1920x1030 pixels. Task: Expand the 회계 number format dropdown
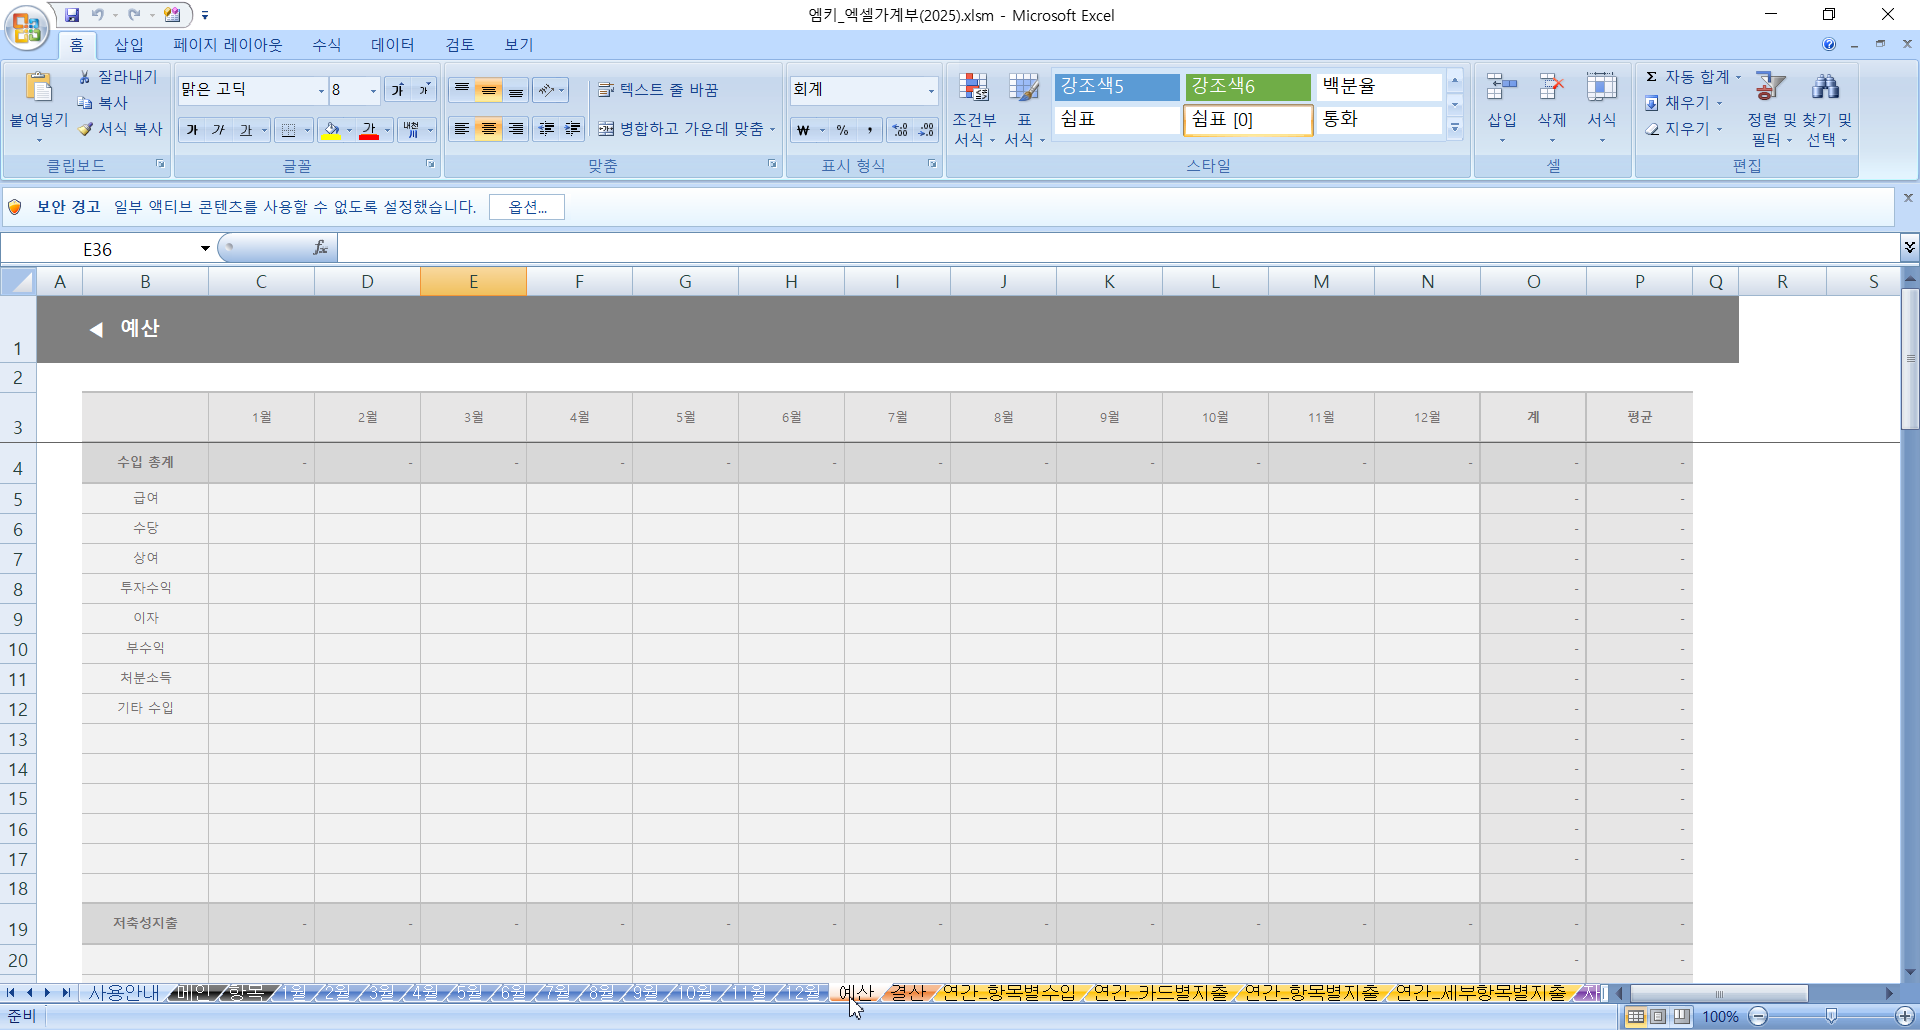[931, 90]
